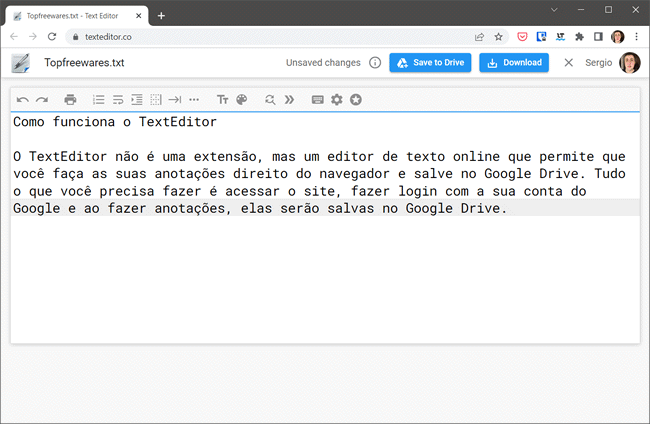
Task: Undo the last edit
Action: click(x=22, y=100)
